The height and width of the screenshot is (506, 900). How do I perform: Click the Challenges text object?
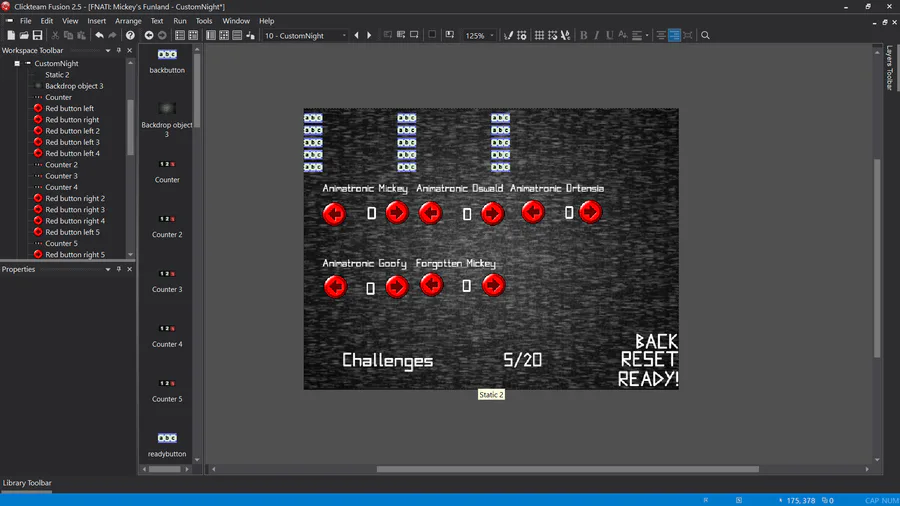coord(387,360)
